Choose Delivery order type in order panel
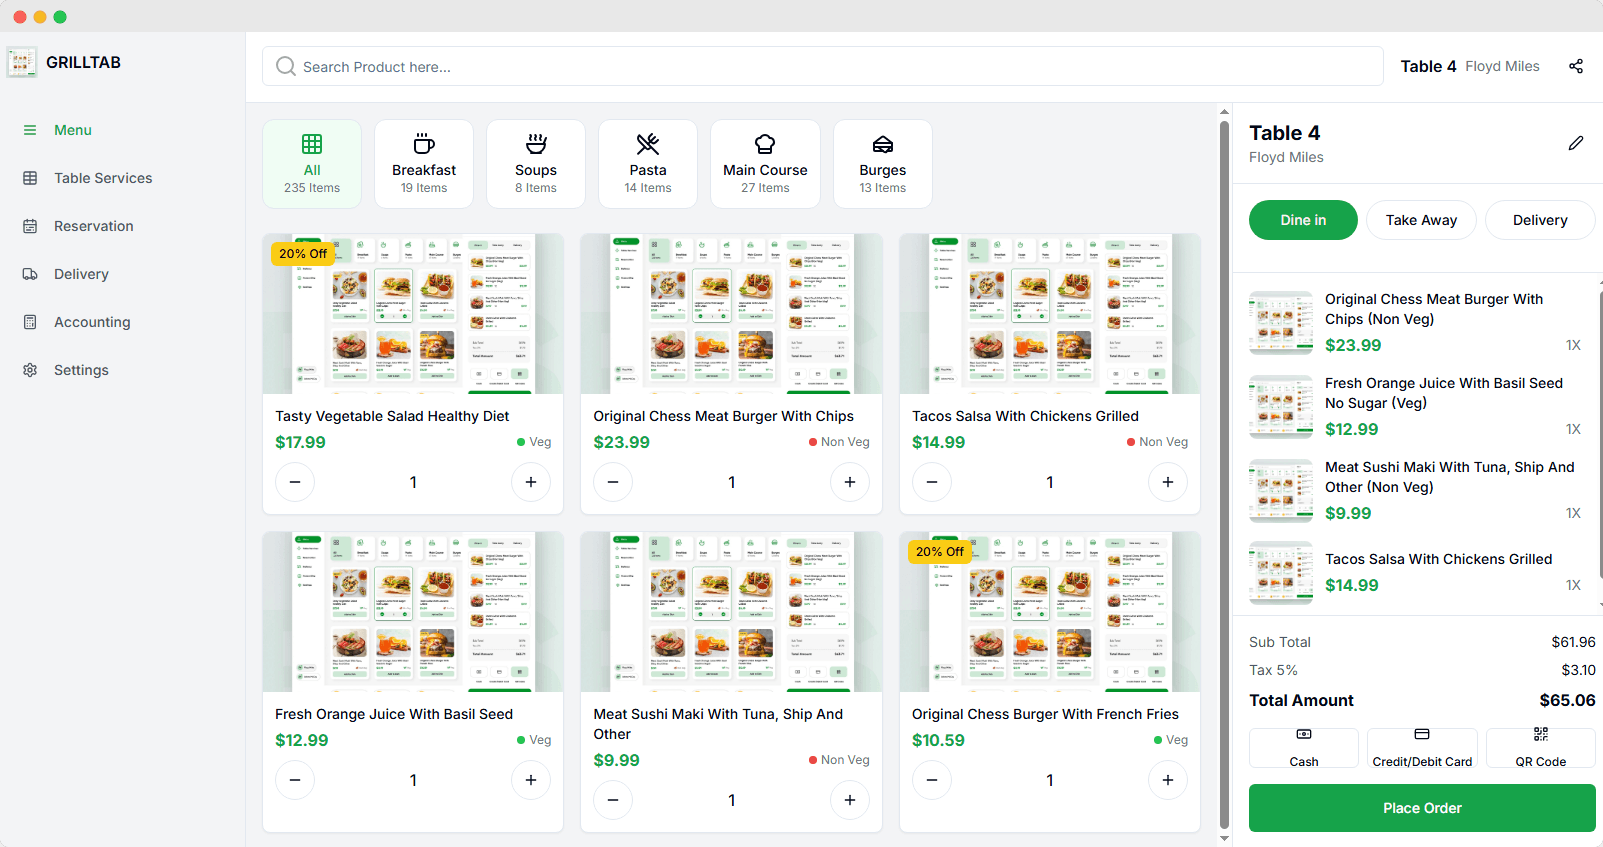 (x=1539, y=220)
